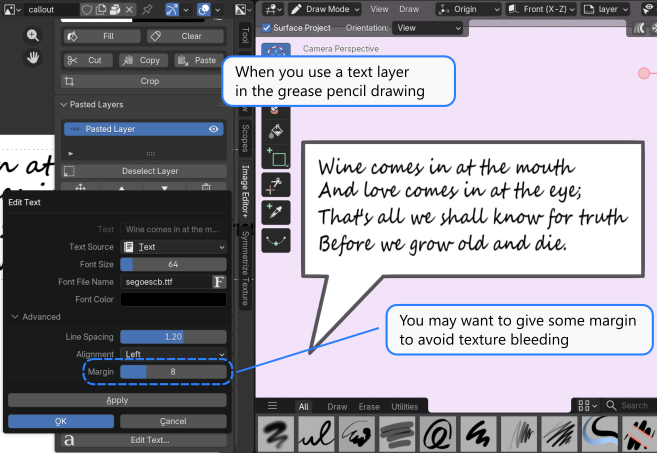This screenshot has height=453, width=657.
Task: Click the Apply button
Action: (117, 400)
